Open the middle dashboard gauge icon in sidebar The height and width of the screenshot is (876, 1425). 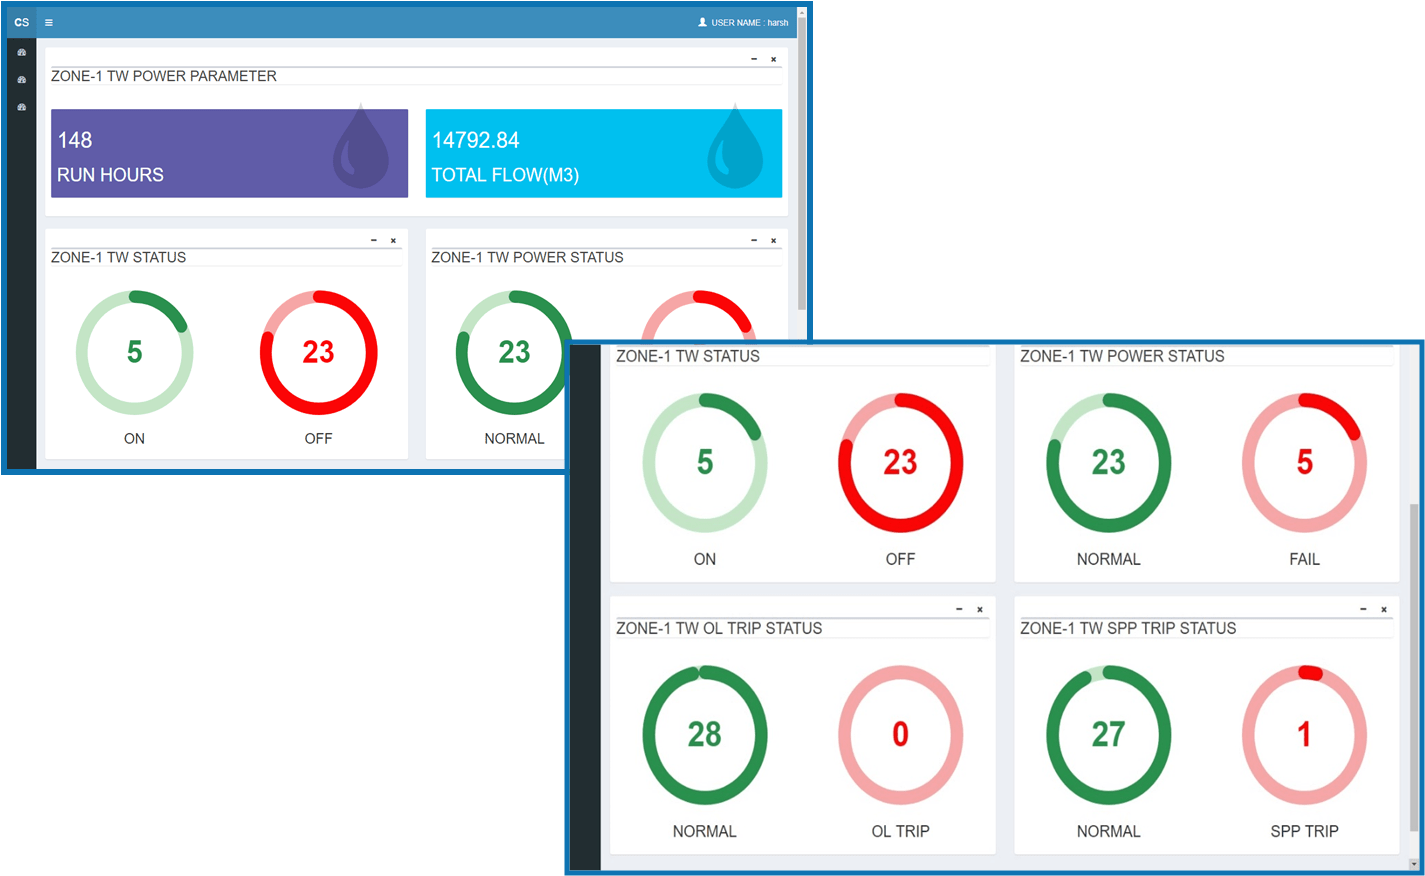click(x=21, y=80)
